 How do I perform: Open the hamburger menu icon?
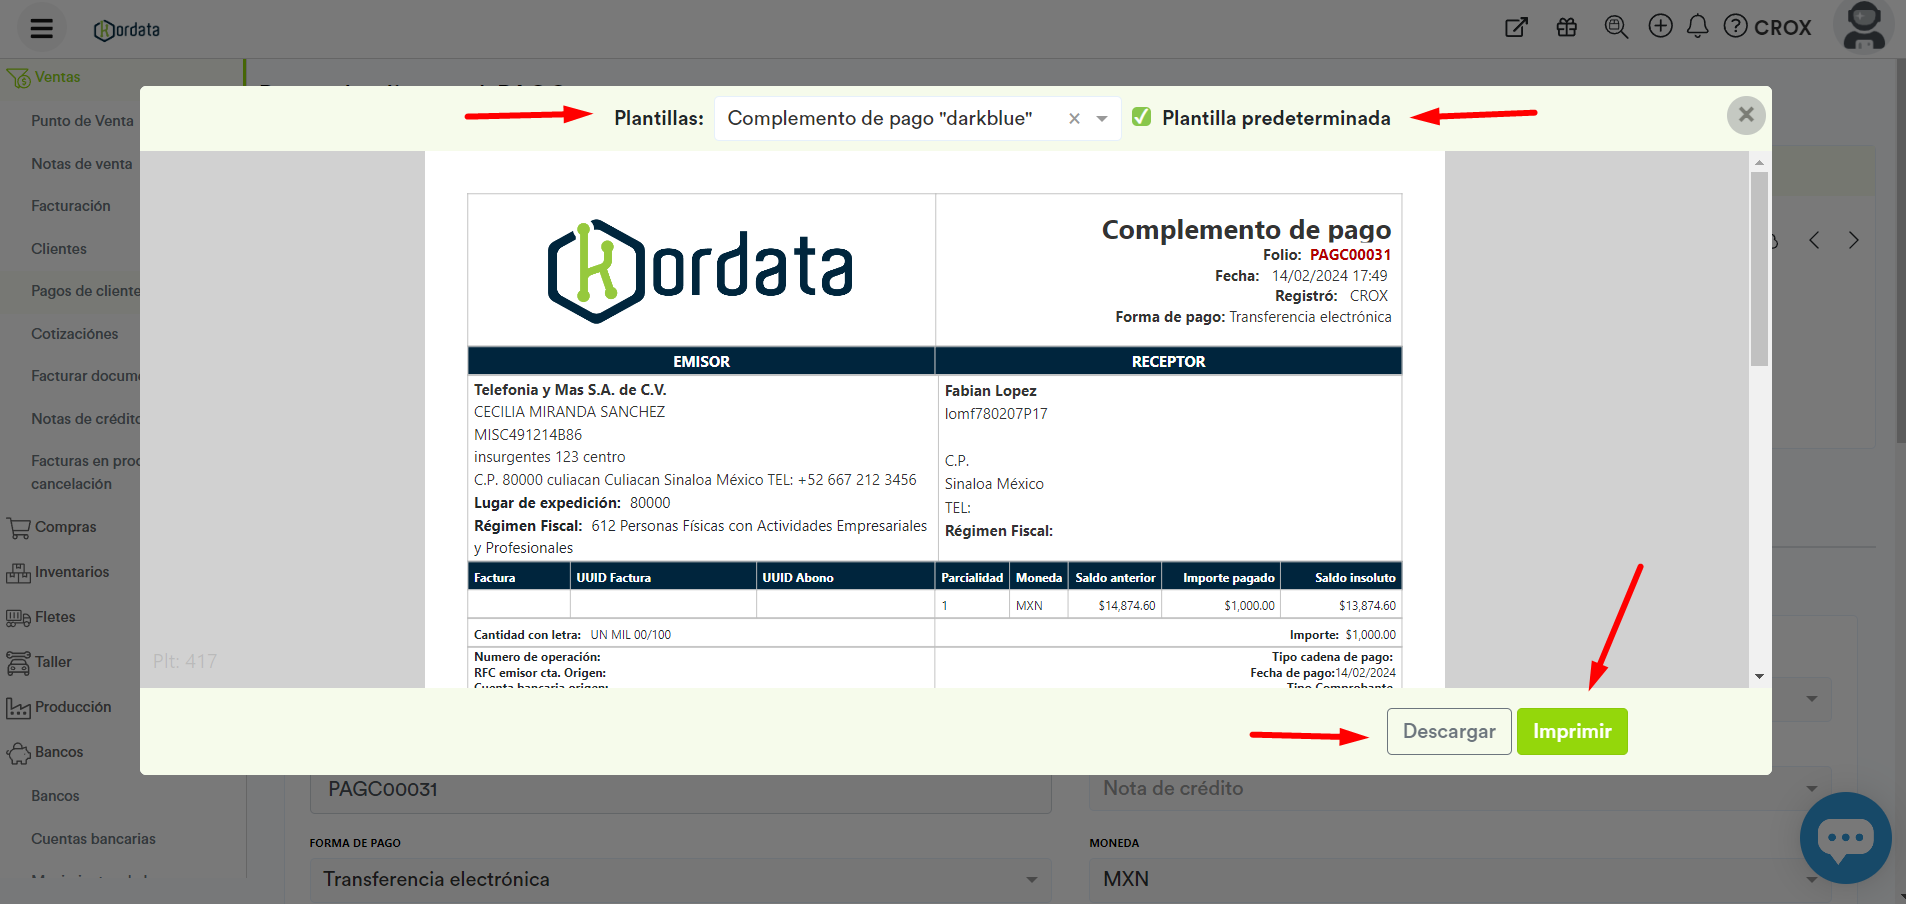pyautogui.click(x=41, y=28)
